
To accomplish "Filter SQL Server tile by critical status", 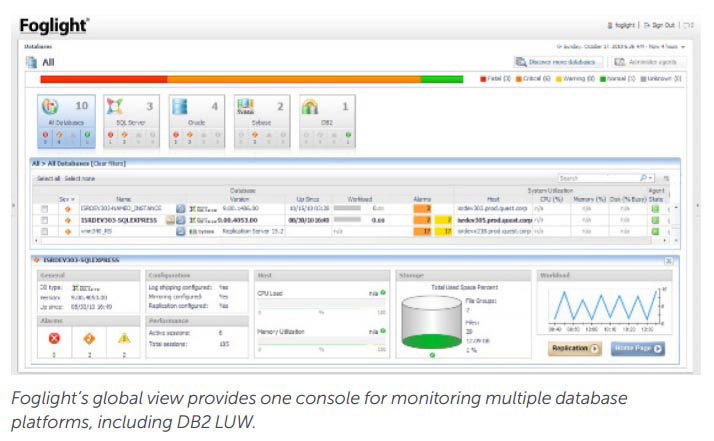I will (x=124, y=135).
